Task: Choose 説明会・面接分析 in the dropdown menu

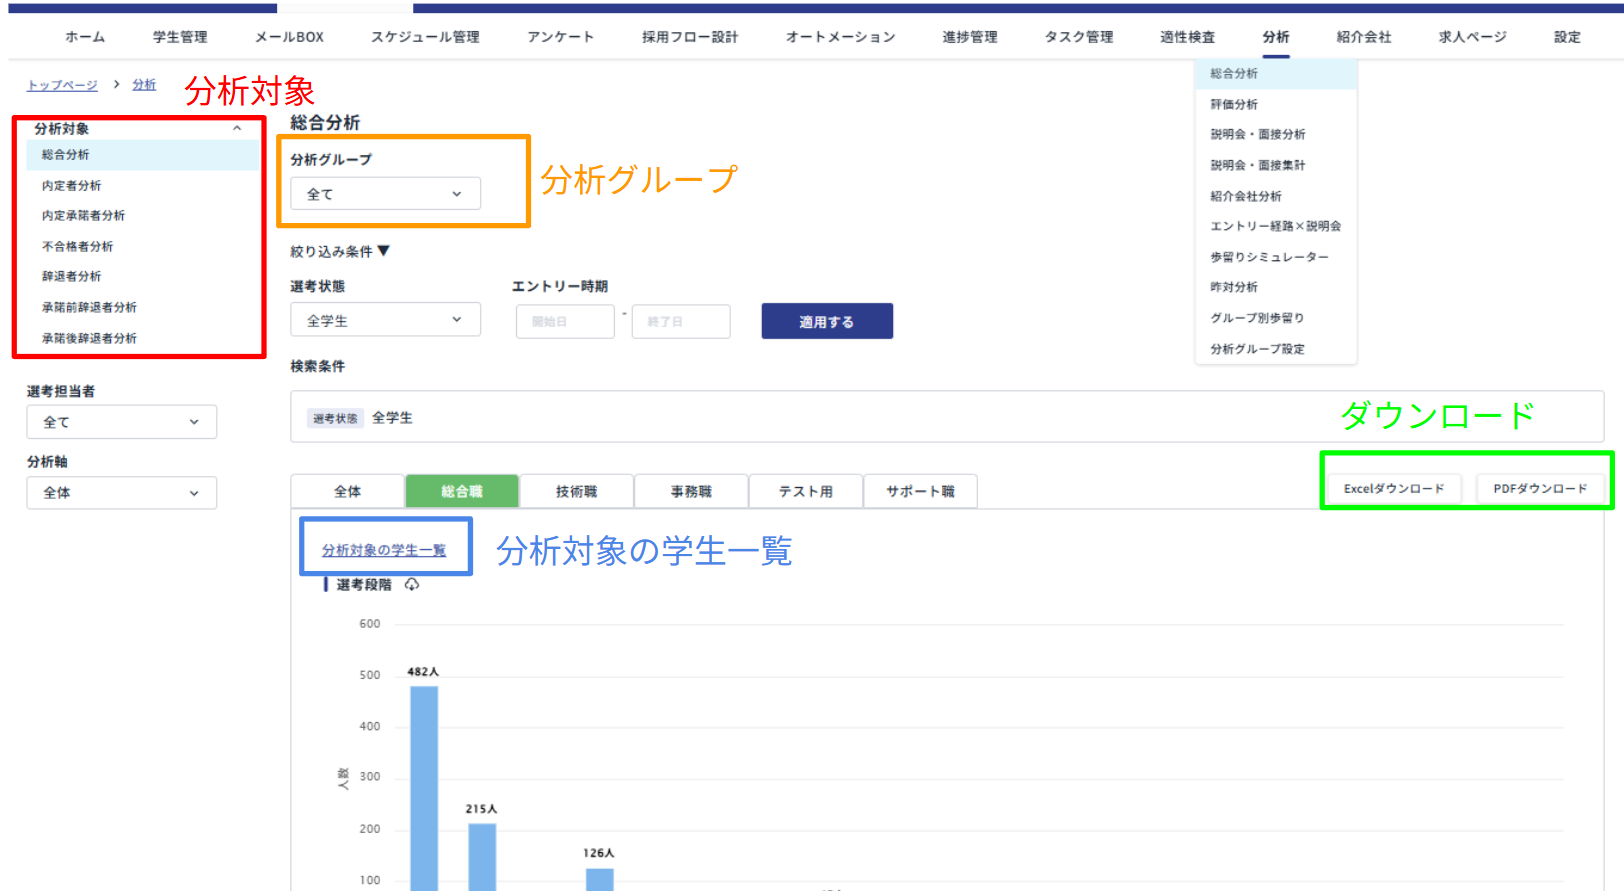Action: (x=1276, y=135)
